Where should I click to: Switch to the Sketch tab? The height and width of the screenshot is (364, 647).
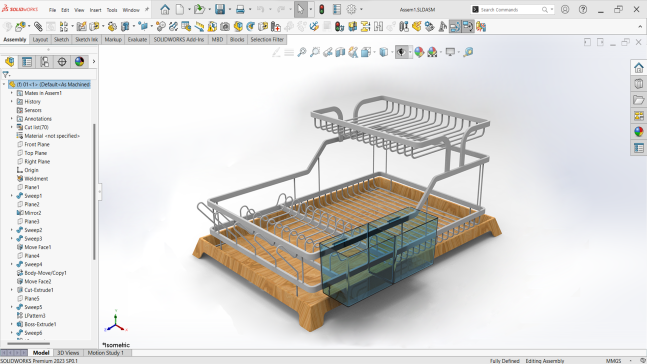point(61,40)
